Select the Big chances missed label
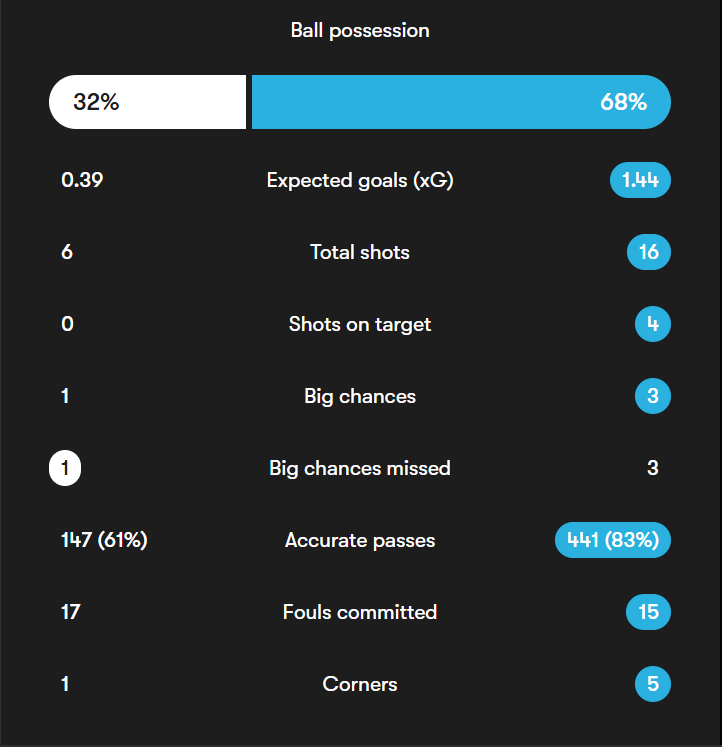 (x=360, y=469)
